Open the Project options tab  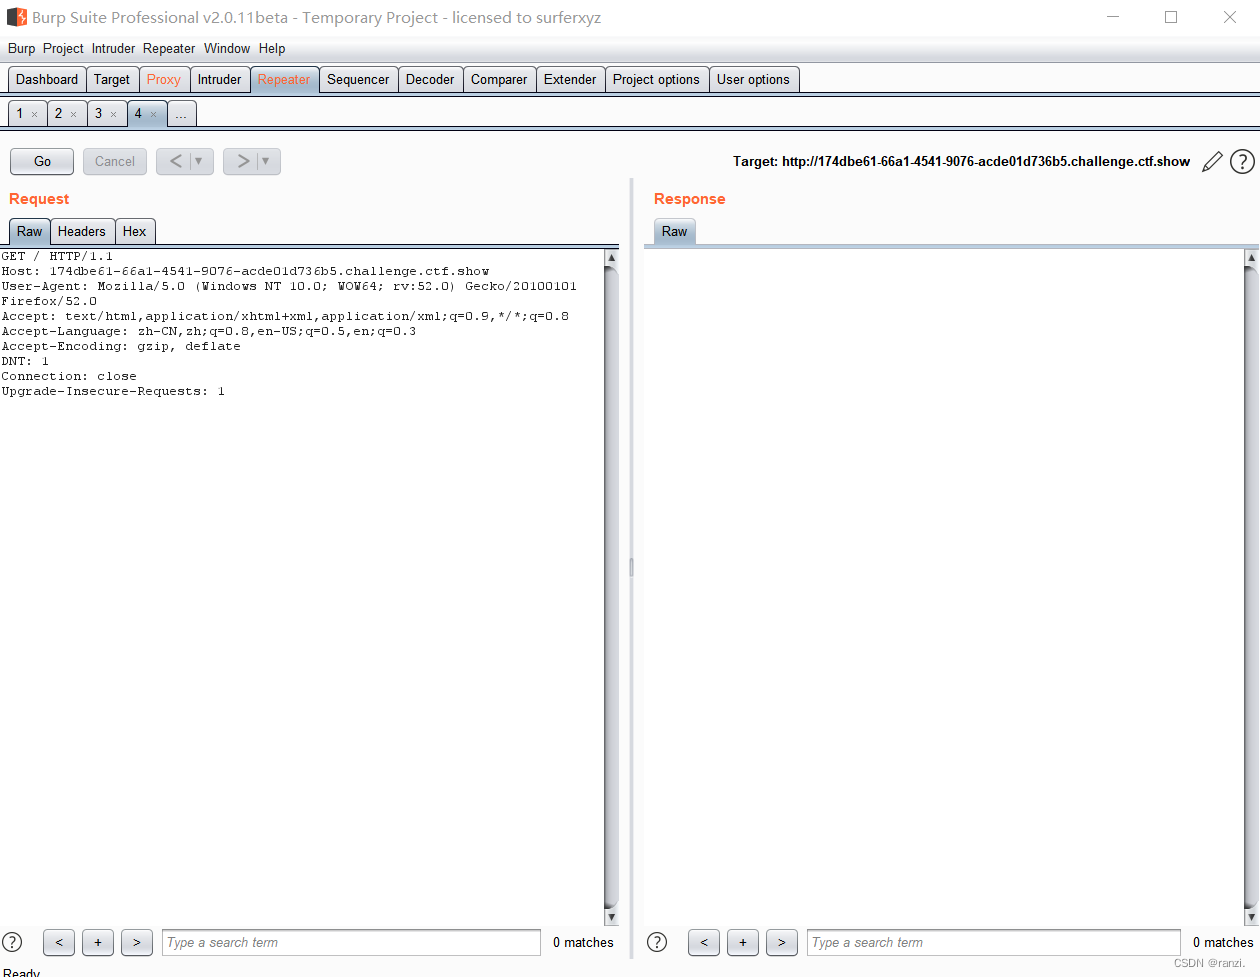click(656, 80)
